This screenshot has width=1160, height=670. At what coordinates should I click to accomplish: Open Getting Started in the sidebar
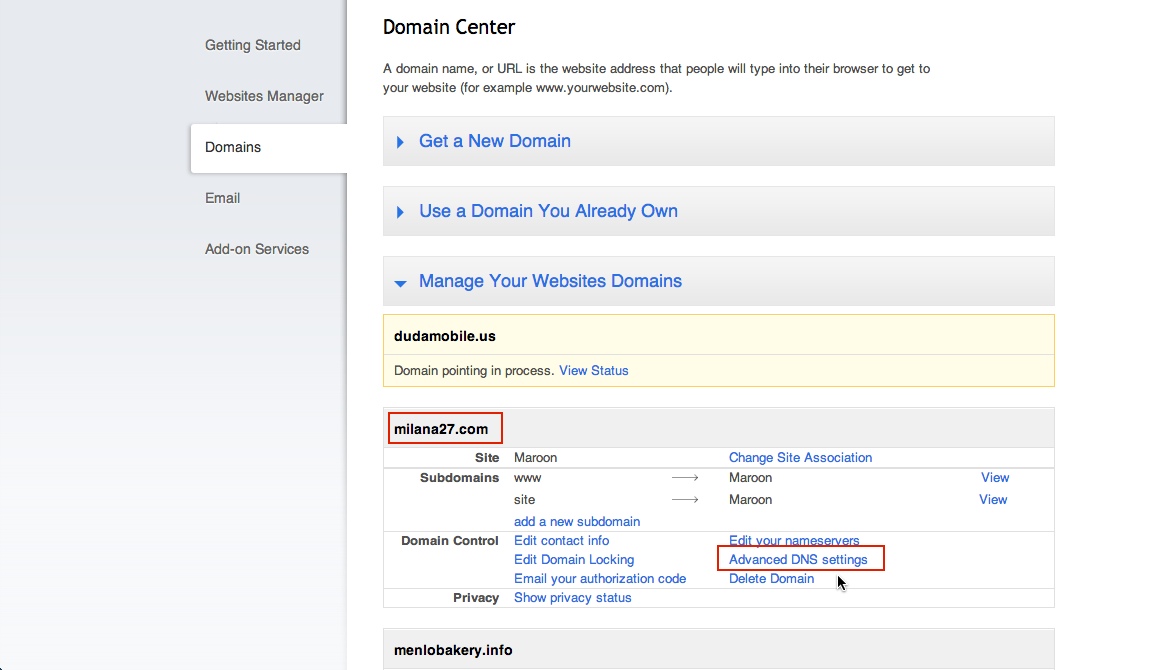pyautogui.click(x=252, y=45)
